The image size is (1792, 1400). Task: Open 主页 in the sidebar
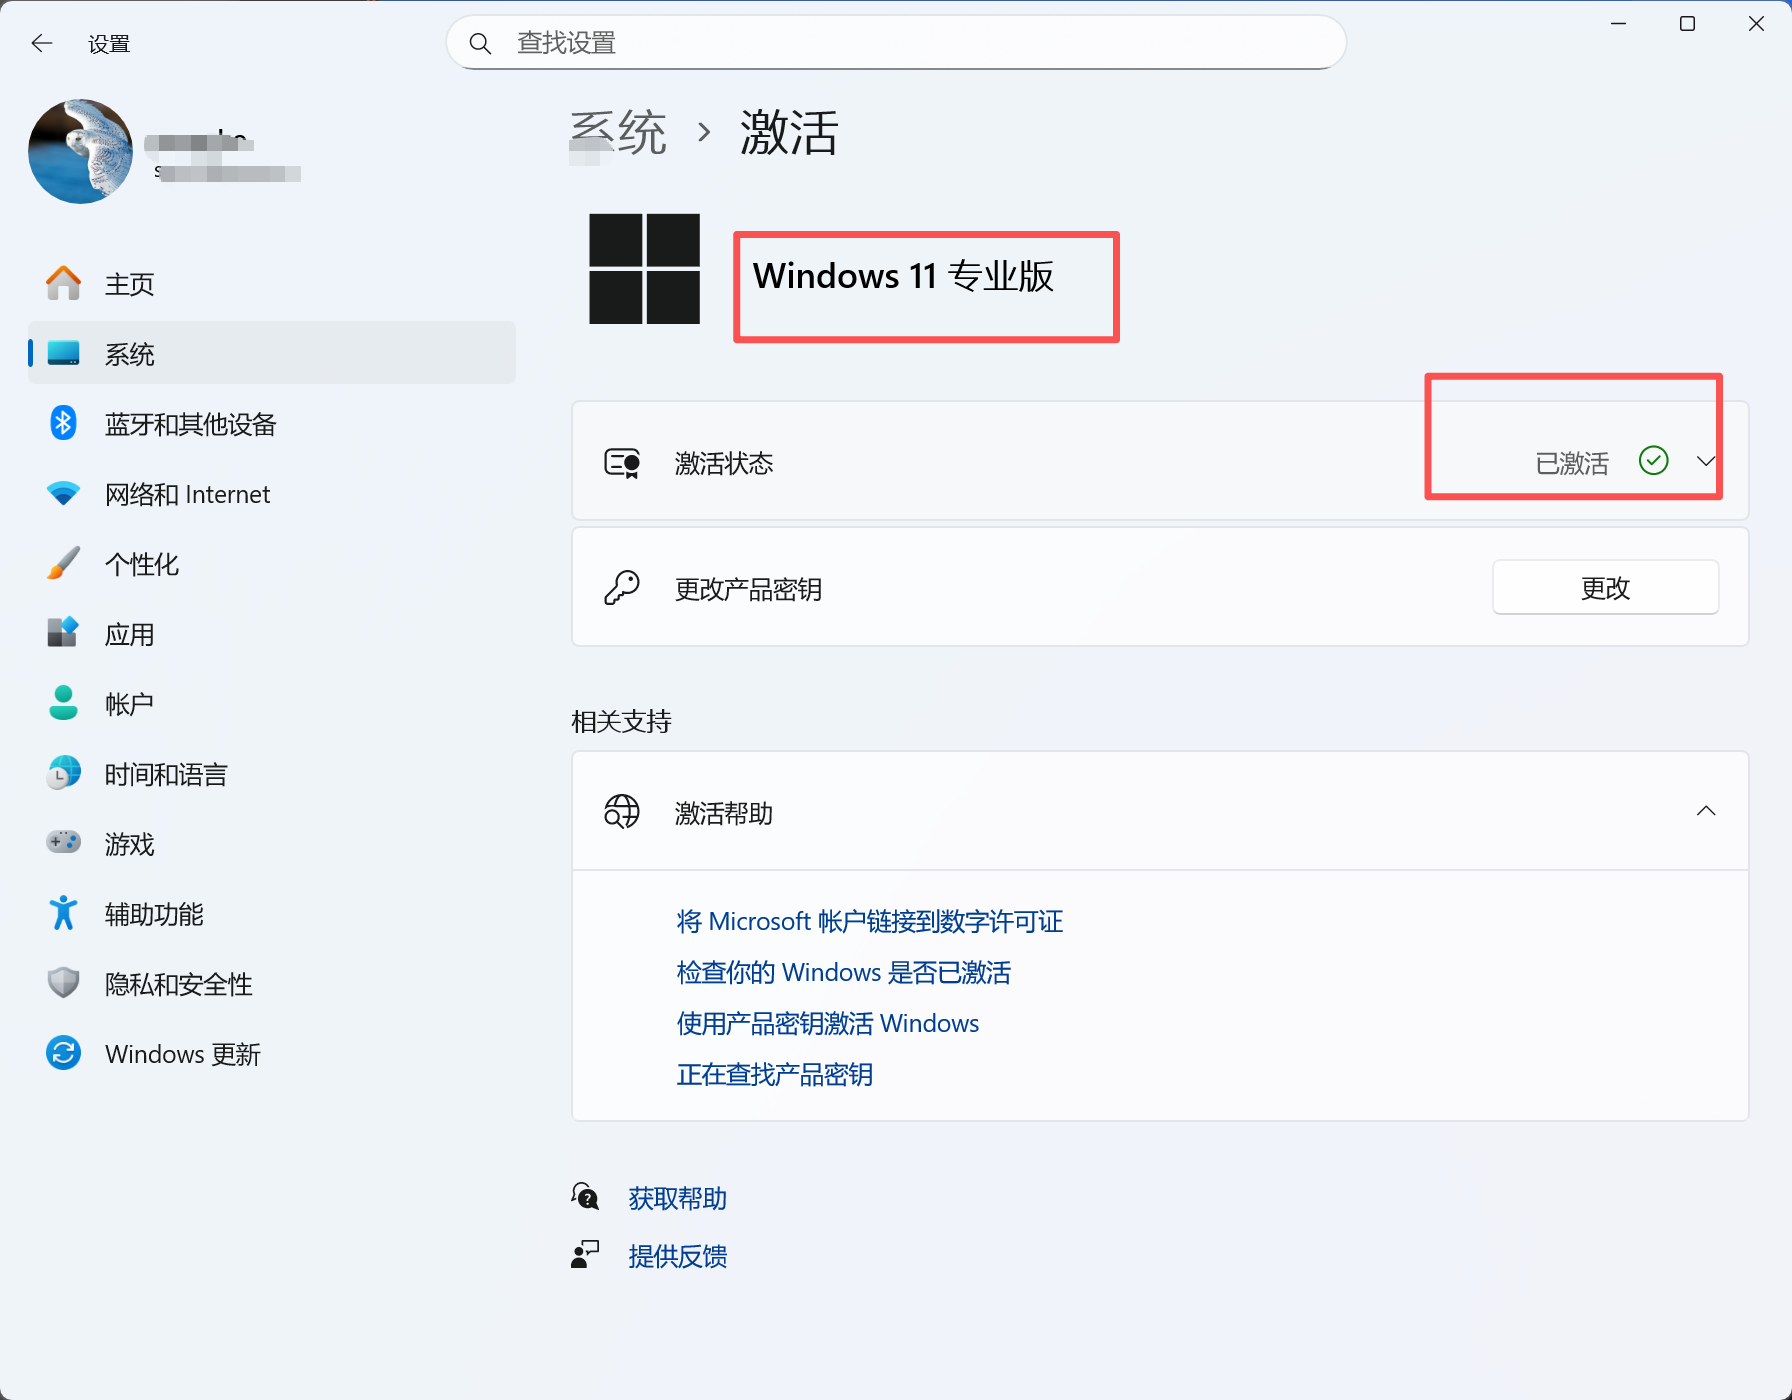point(130,284)
